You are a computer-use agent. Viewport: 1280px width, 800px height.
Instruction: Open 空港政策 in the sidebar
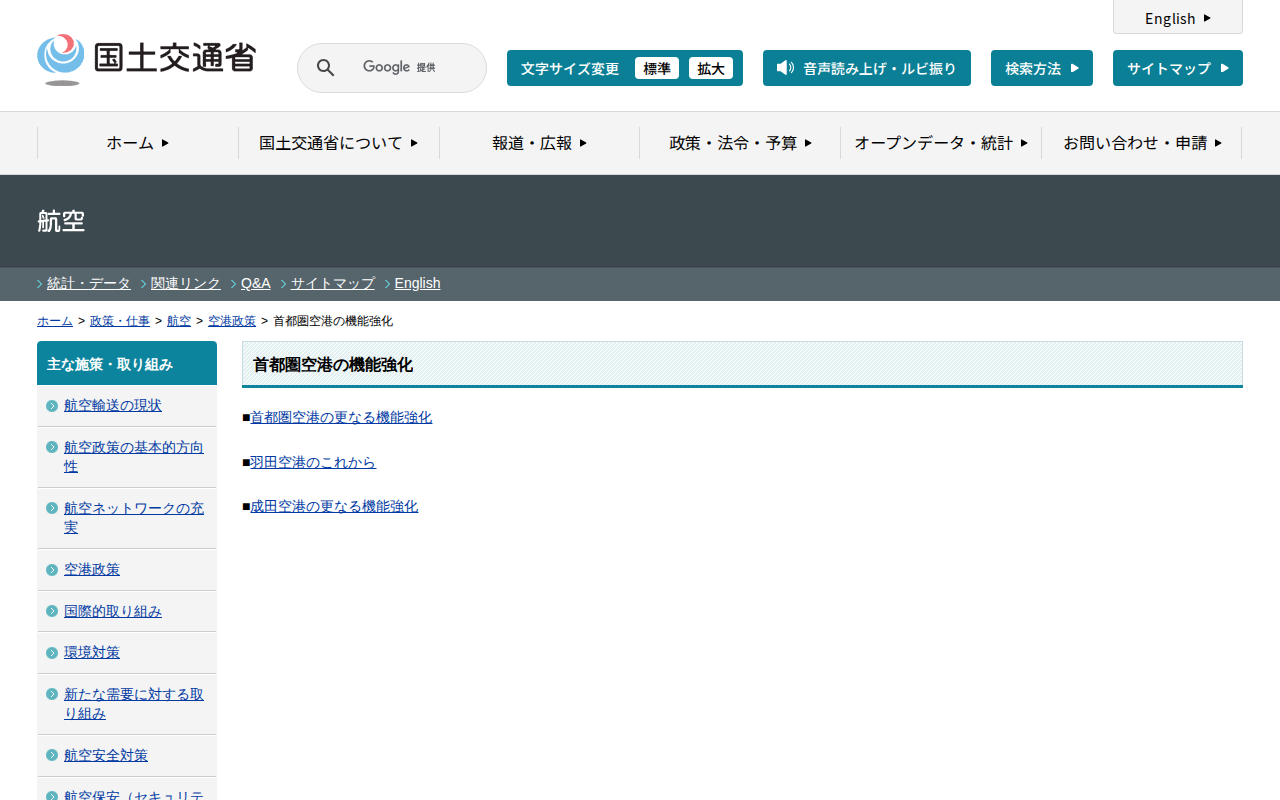coord(92,569)
